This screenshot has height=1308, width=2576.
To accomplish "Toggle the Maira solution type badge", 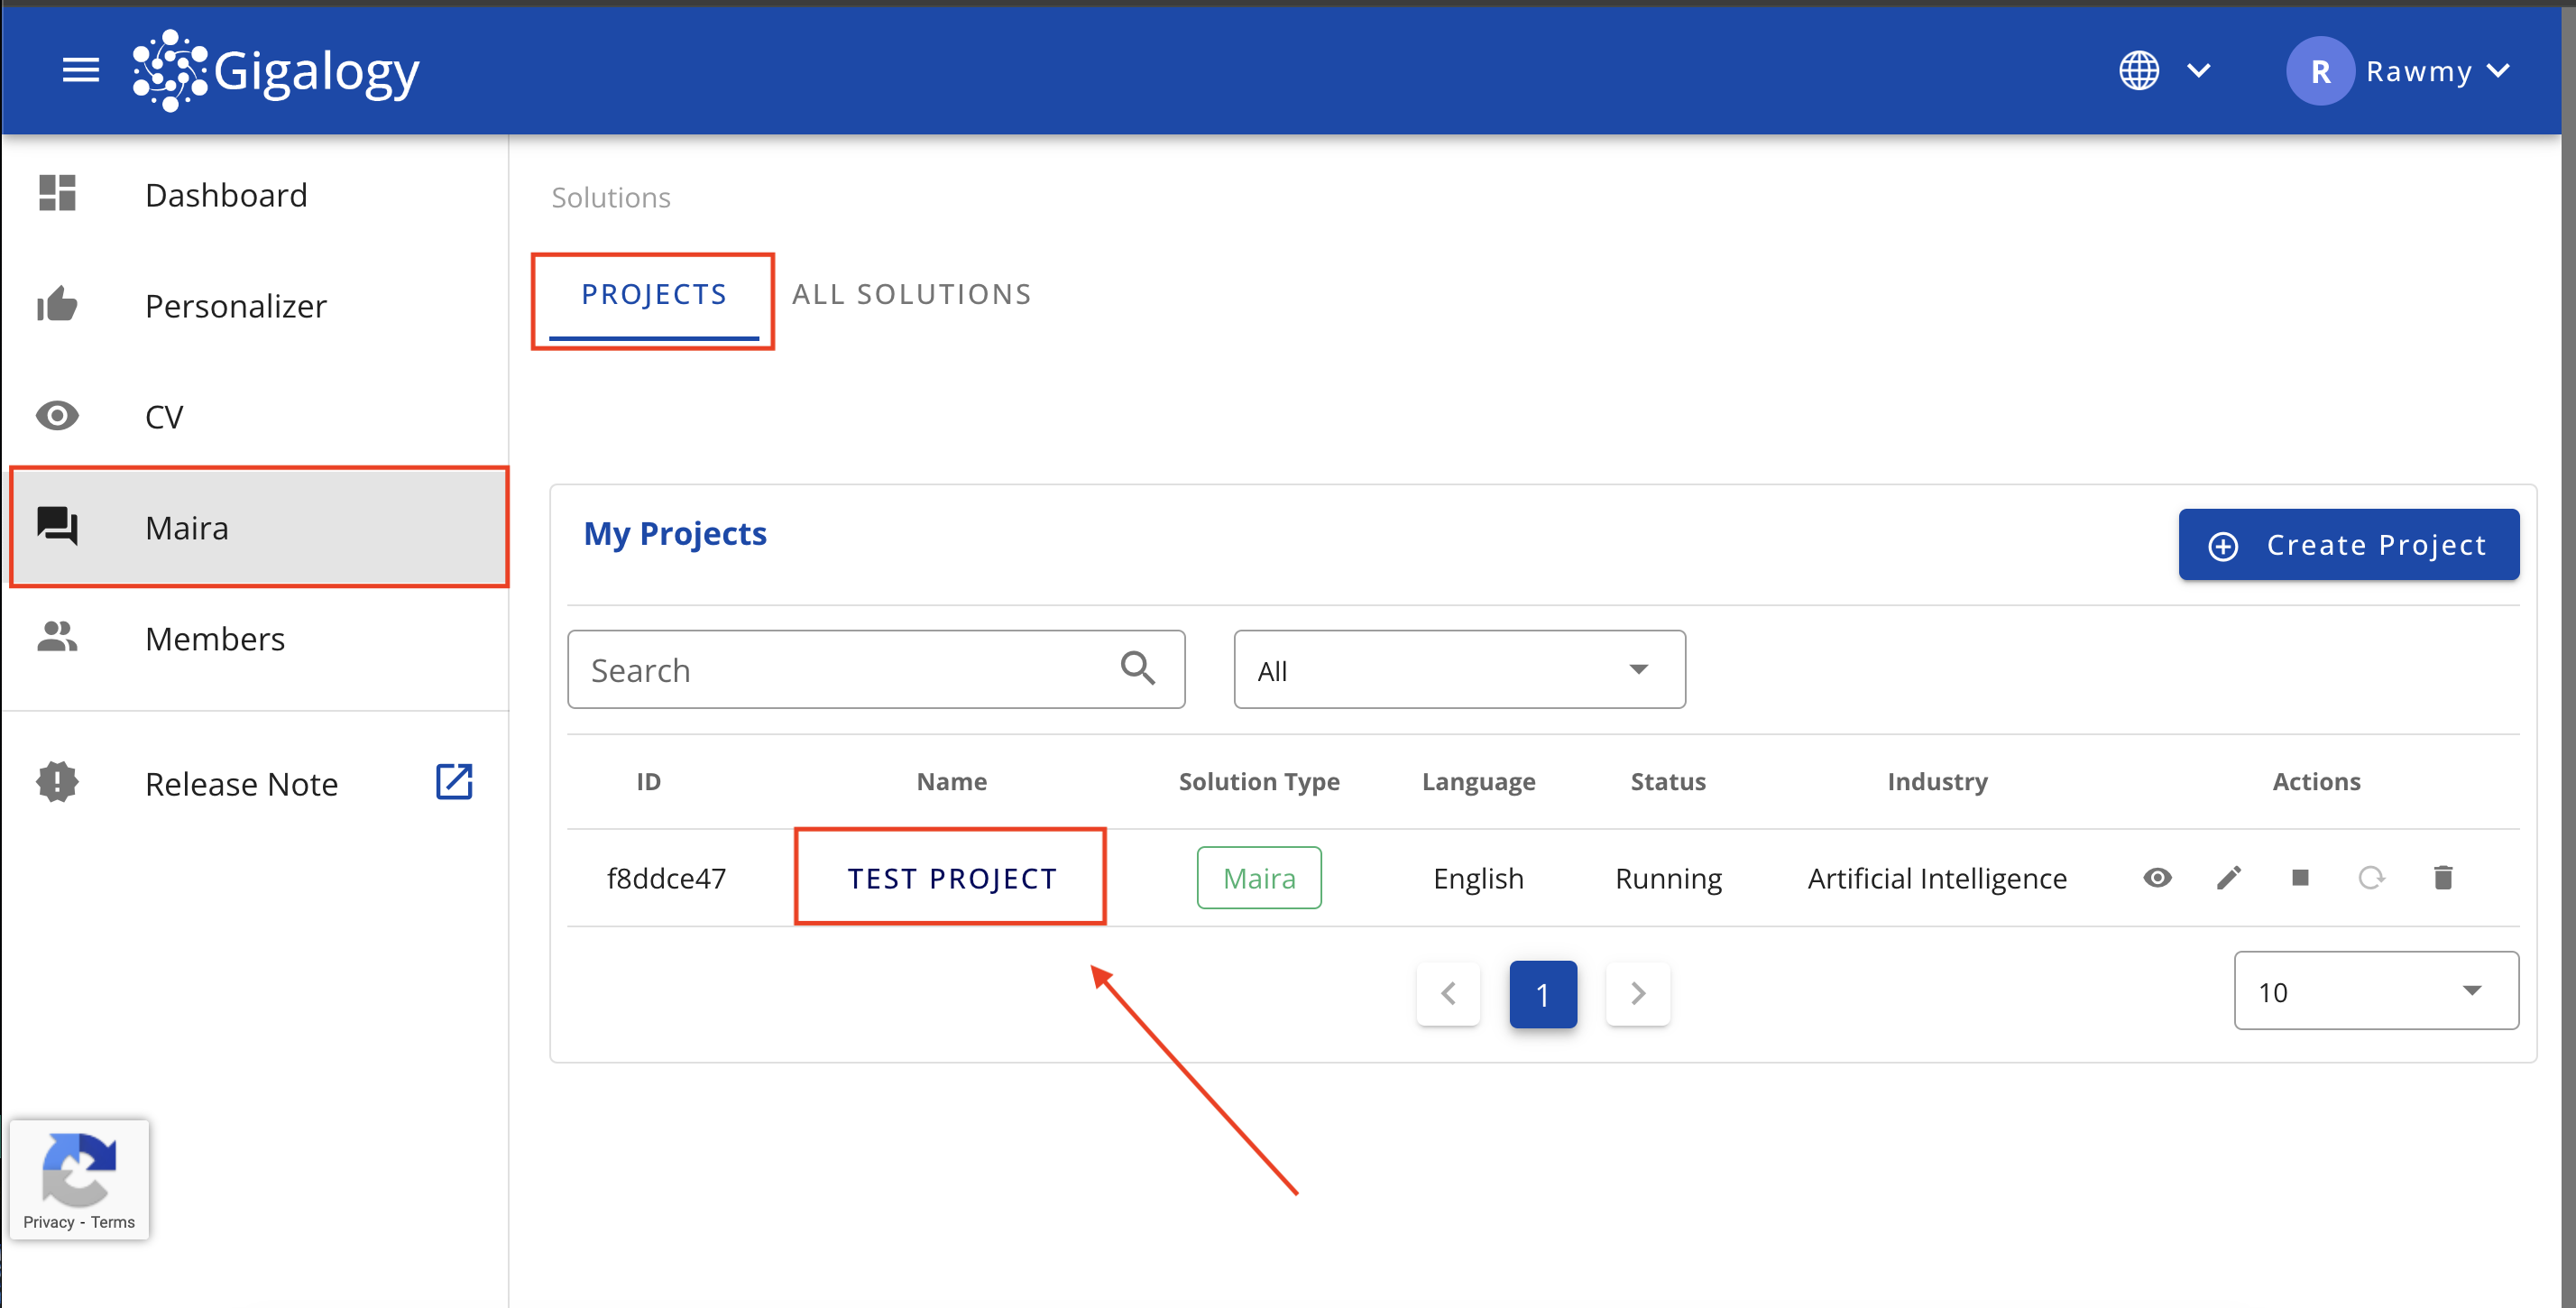I will (1259, 876).
